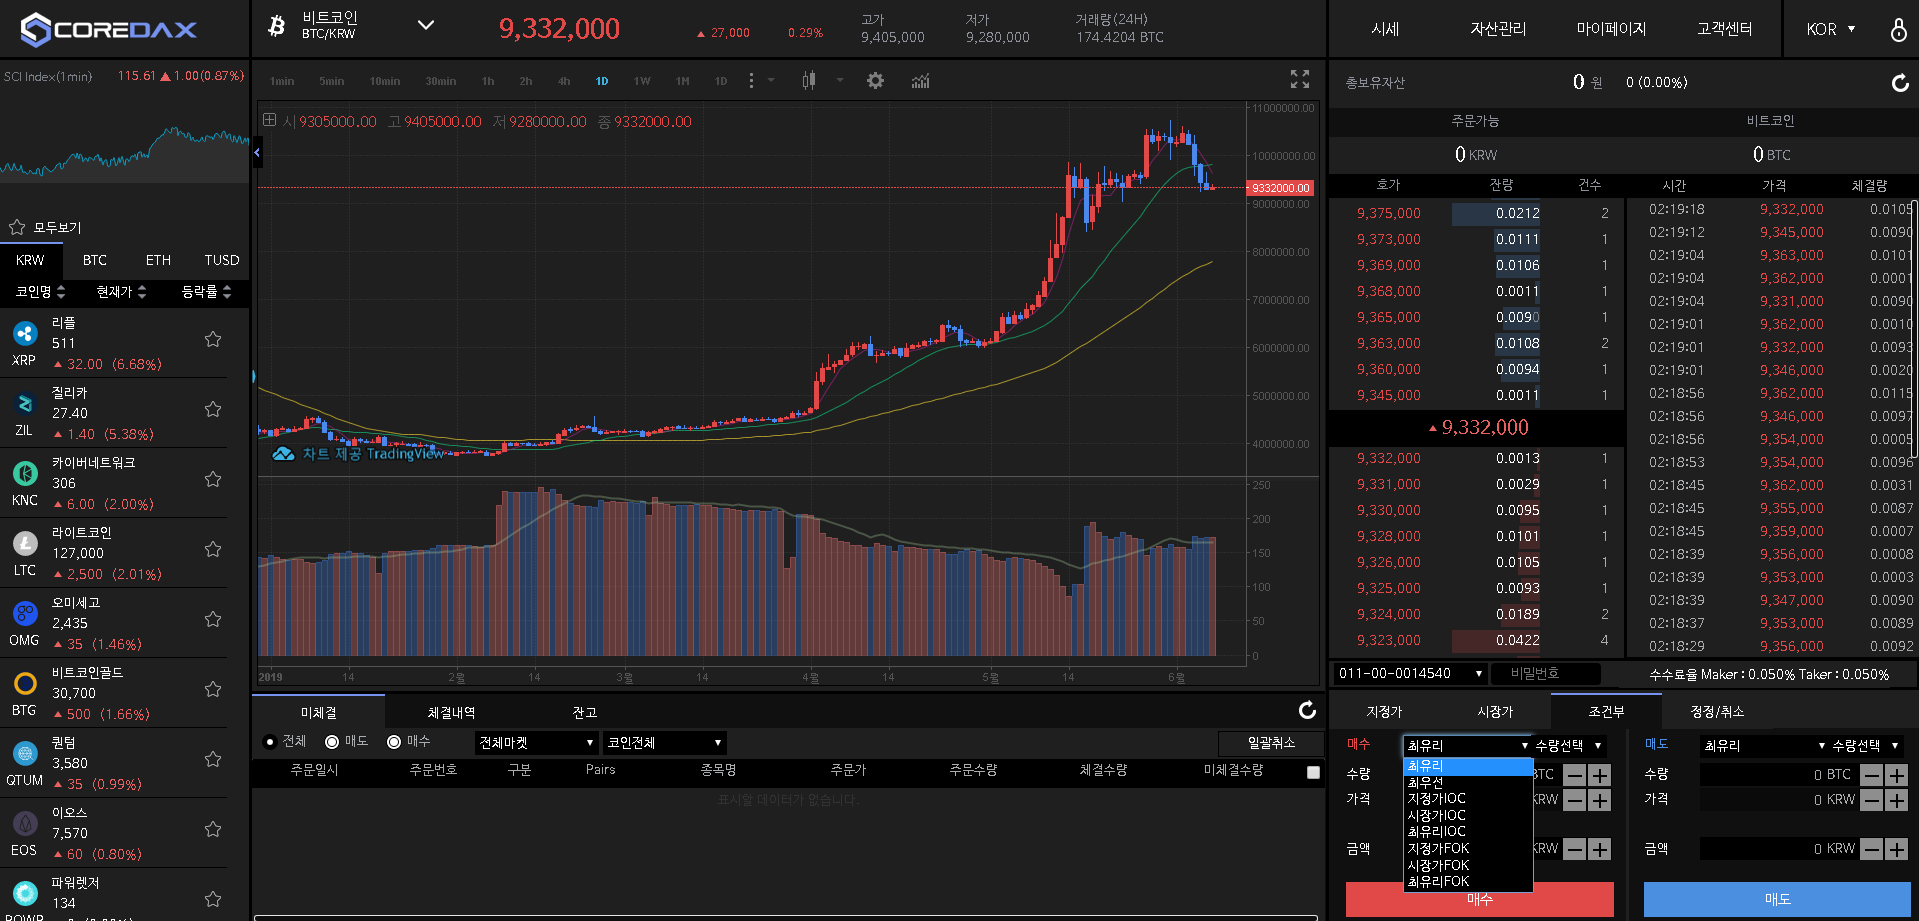Screen dimensions: 1919x921
Task: Favorite OMG with its star icon
Action: 213,619
